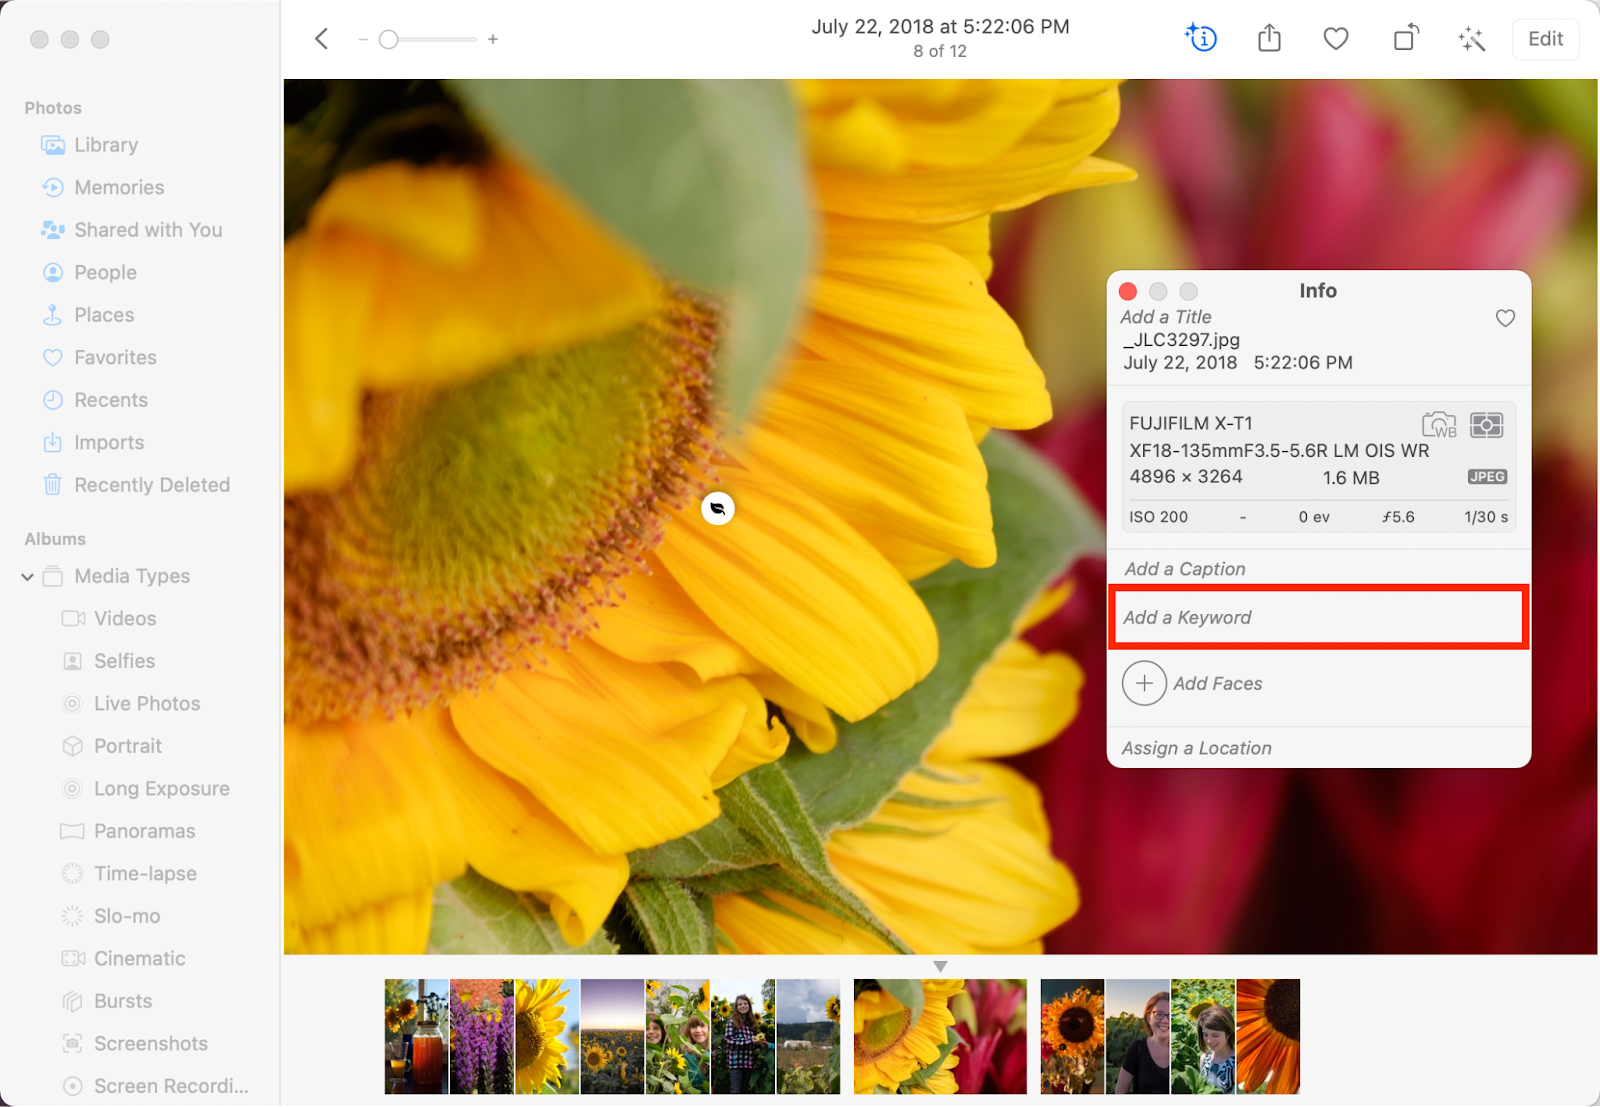The image size is (1600, 1107).
Task: Click the Rotate icon in the toolbar
Action: [1405, 39]
